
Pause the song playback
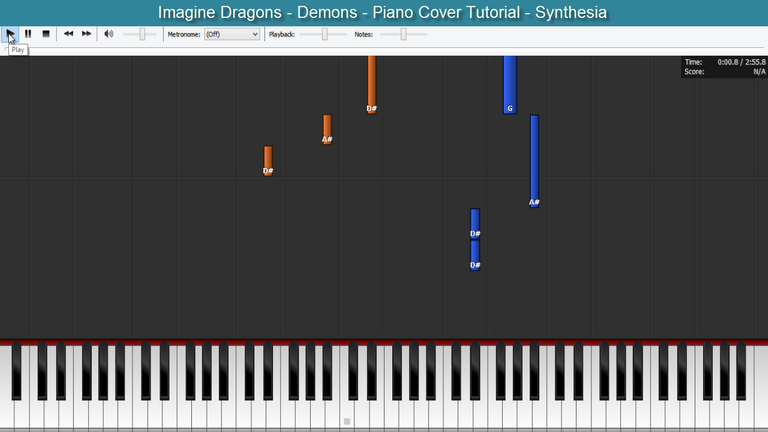click(28, 34)
